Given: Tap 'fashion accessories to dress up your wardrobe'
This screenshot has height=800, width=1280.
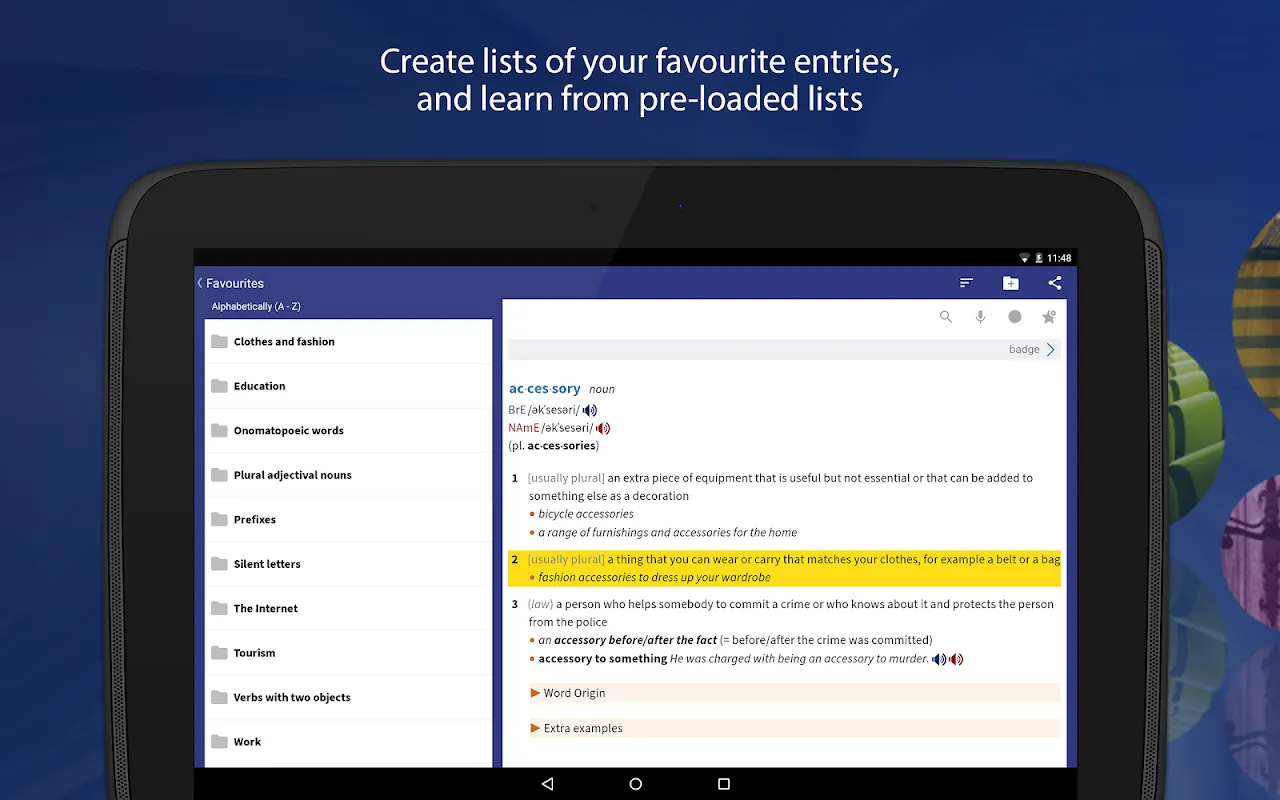Looking at the screenshot, I should [654, 578].
